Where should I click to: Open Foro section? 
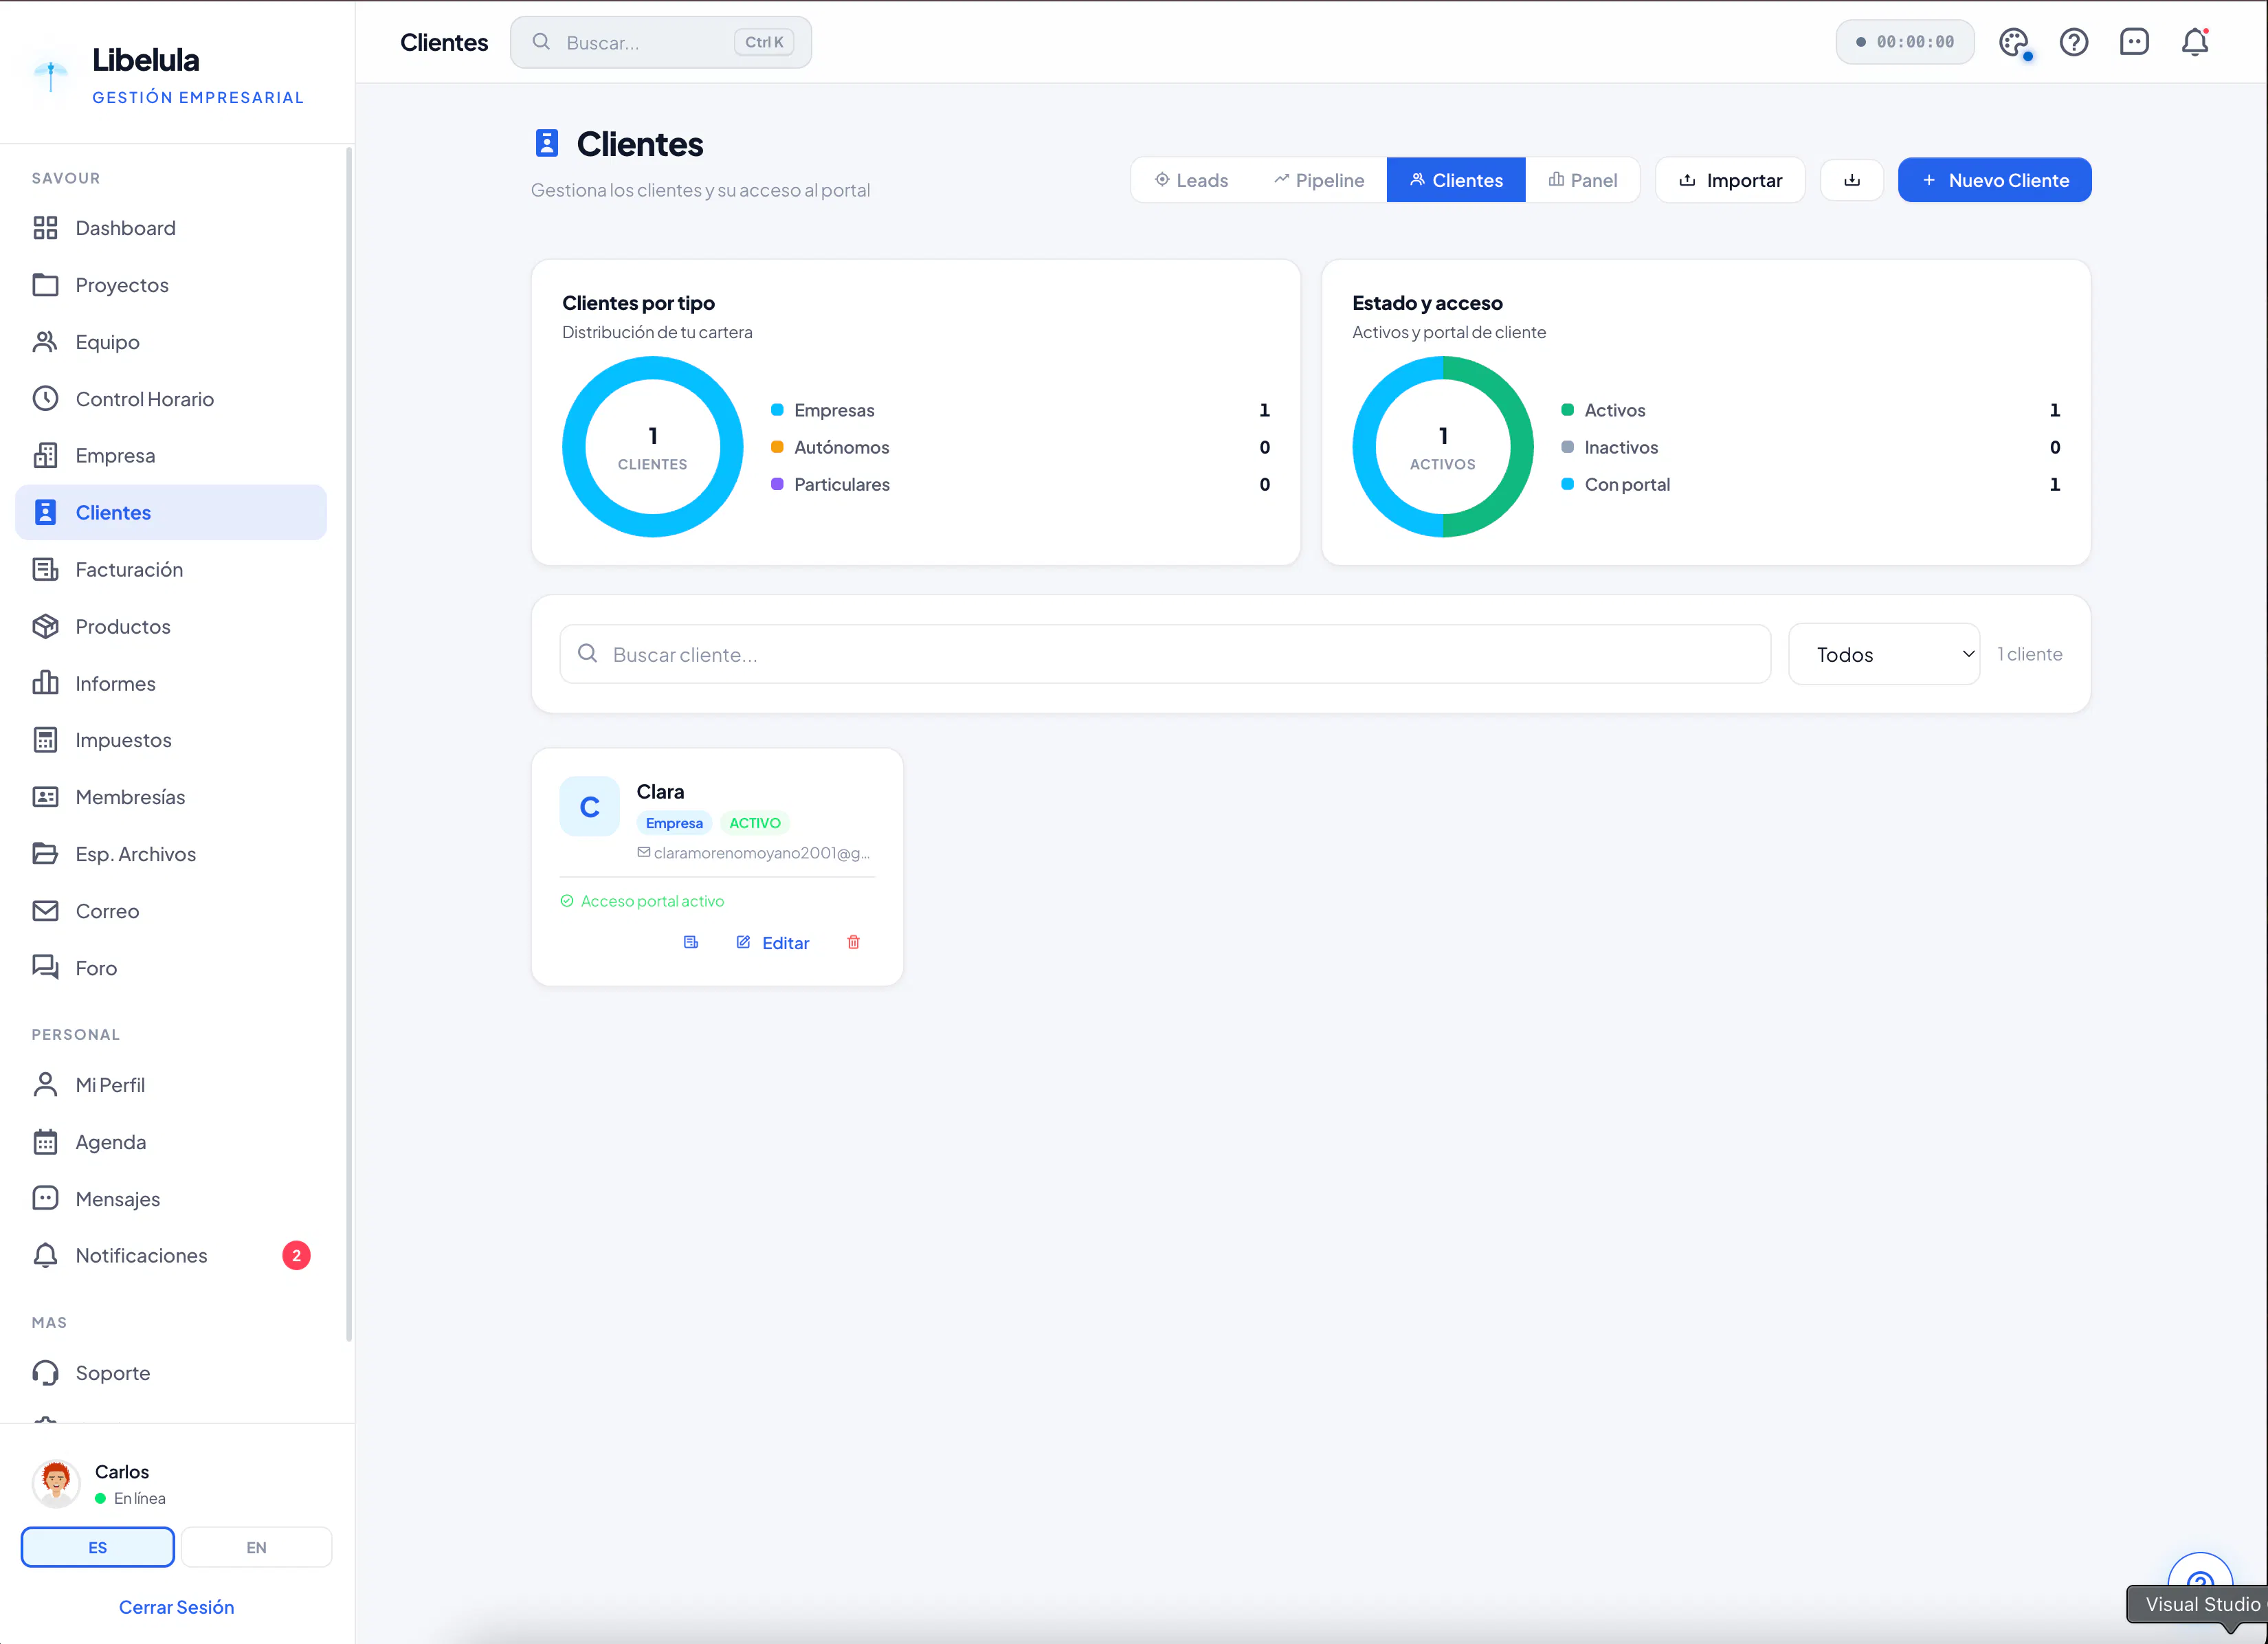171,968
